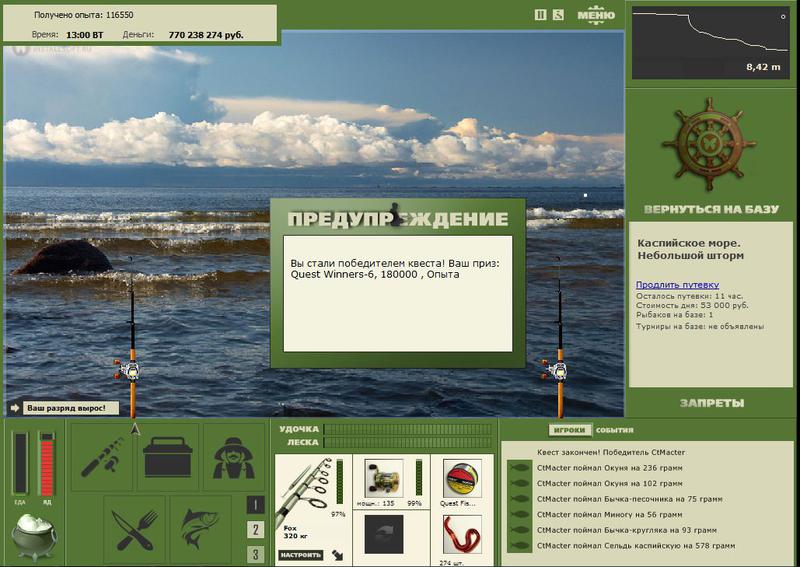Click the reel thumbnail with мощн. 135
Screen dimensions: 800x567
click(384, 478)
